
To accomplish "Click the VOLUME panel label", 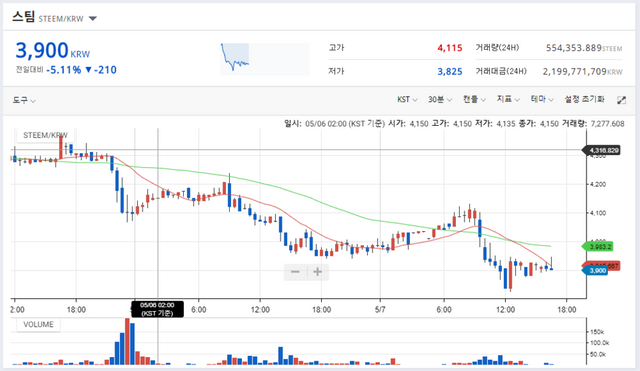I will coord(38,324).
